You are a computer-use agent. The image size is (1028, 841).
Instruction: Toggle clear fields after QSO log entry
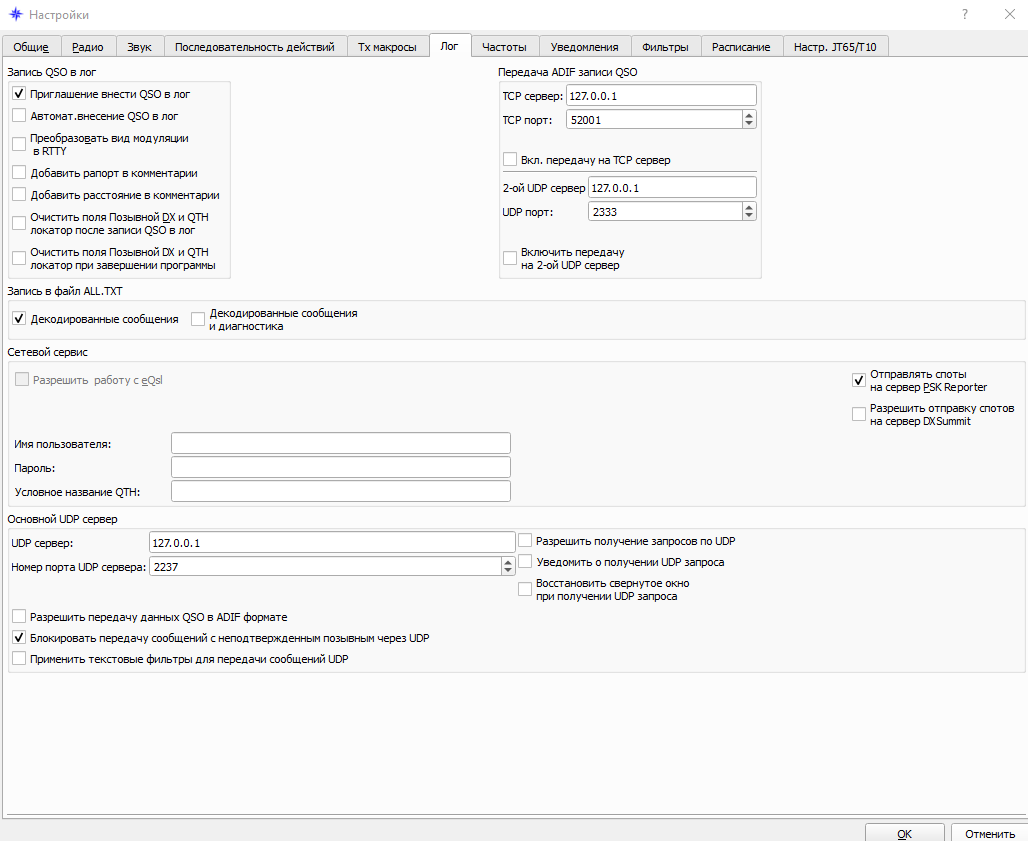(x=19, y=224)
